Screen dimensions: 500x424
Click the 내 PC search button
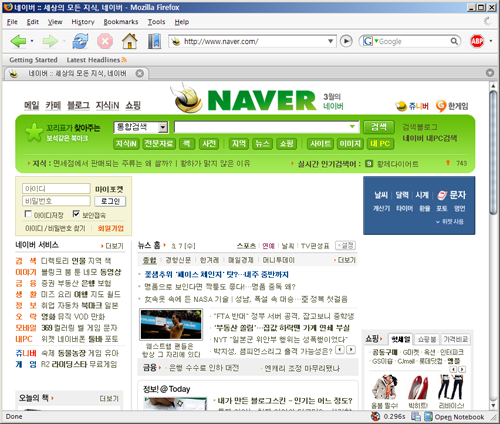click(x=380, y=144)
